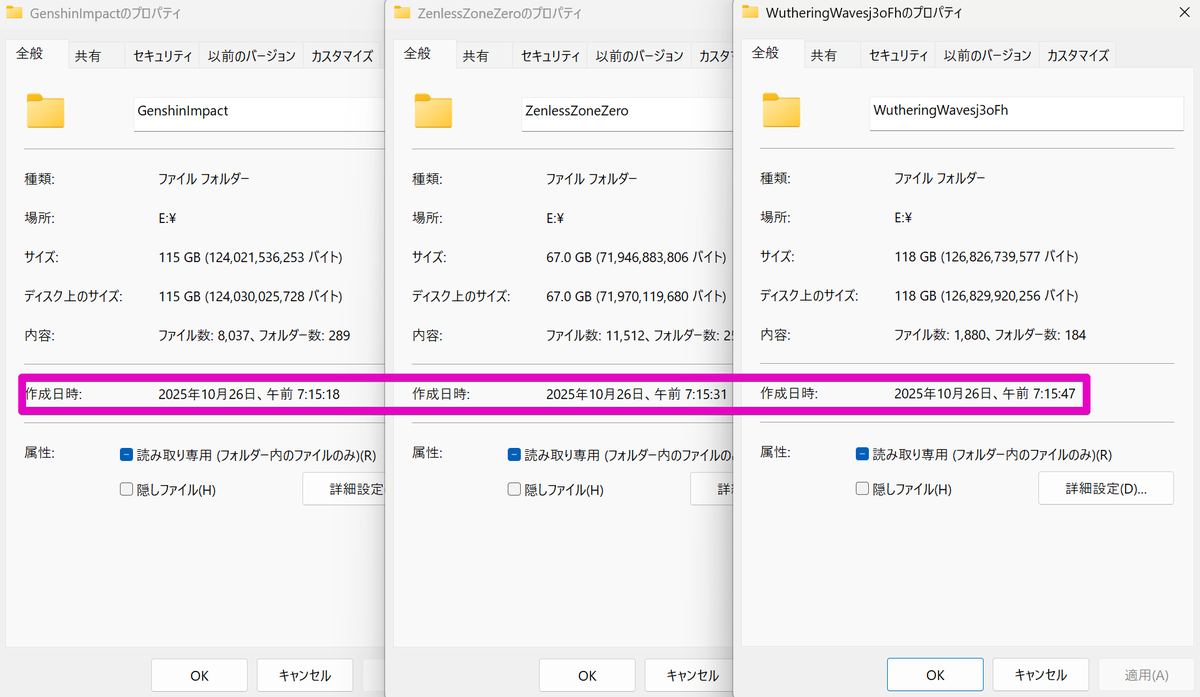Toggle 読み取り専用 in the GenshinImpact window
1200x697 pixels.
[x=126, y=454]
